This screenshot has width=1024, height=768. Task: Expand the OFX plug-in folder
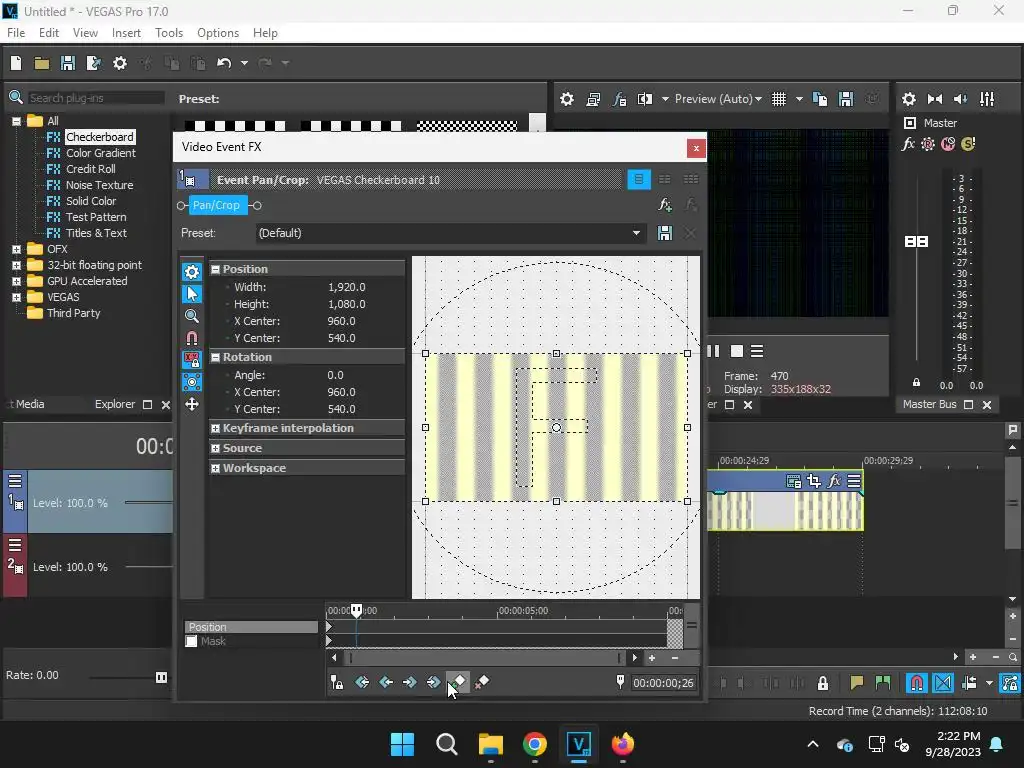click(x=16, y=249)
